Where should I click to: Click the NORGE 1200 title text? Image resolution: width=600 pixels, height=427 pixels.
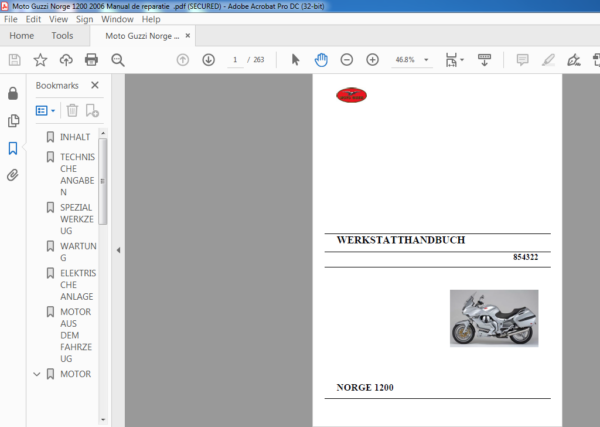(365, 388)
